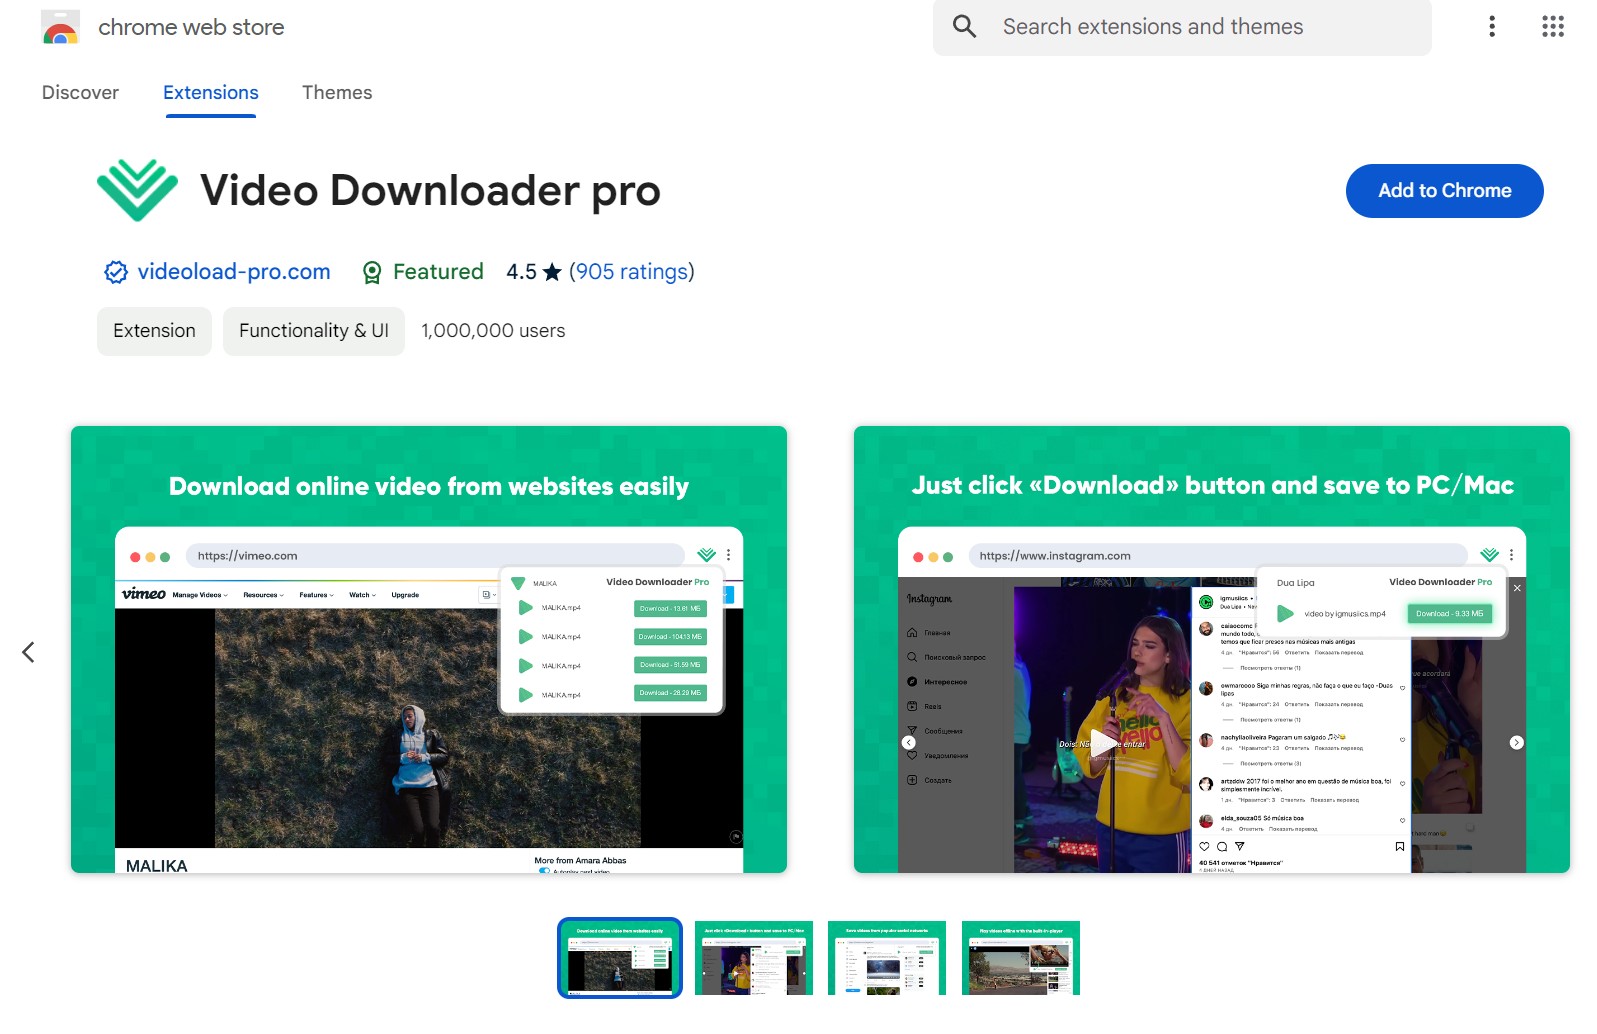1597x1034 pixels.
Task: Select the fourth carousel thumbnail
Action: click(1021, 958)
